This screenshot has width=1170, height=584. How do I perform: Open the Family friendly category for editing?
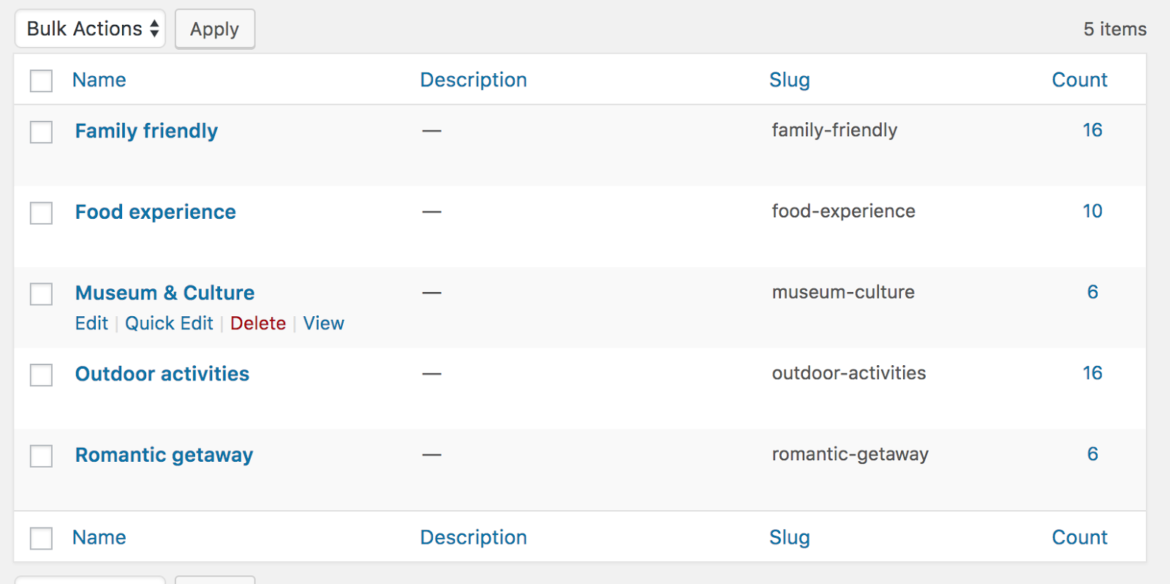[146, 131]
